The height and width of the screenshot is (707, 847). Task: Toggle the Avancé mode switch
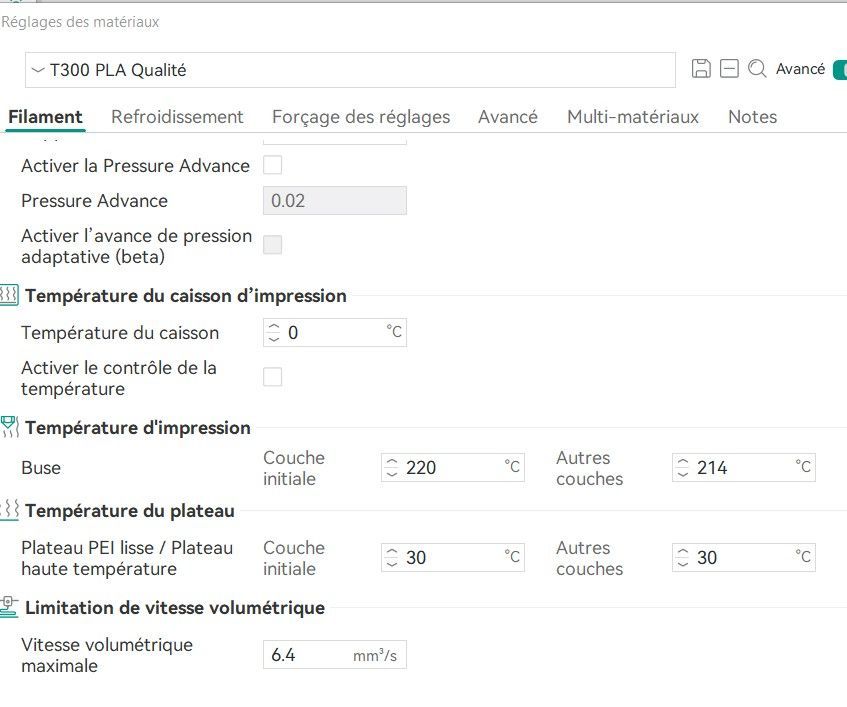840,69
